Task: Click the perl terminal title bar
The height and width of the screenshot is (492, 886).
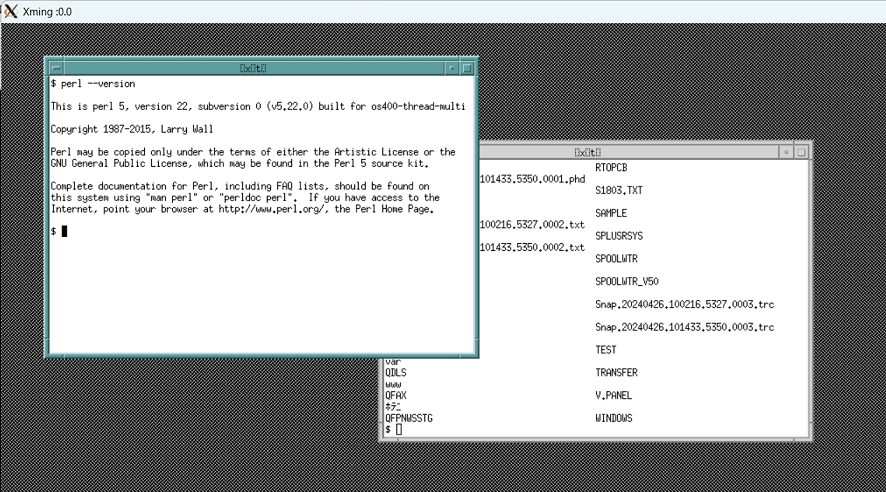Action: tap(253, 68)
